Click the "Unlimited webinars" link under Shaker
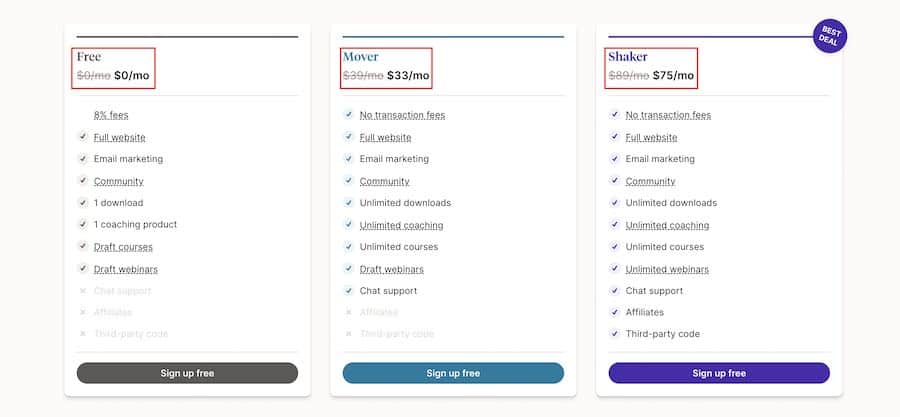This screenshot has width=900, height=417. point(667,269)
